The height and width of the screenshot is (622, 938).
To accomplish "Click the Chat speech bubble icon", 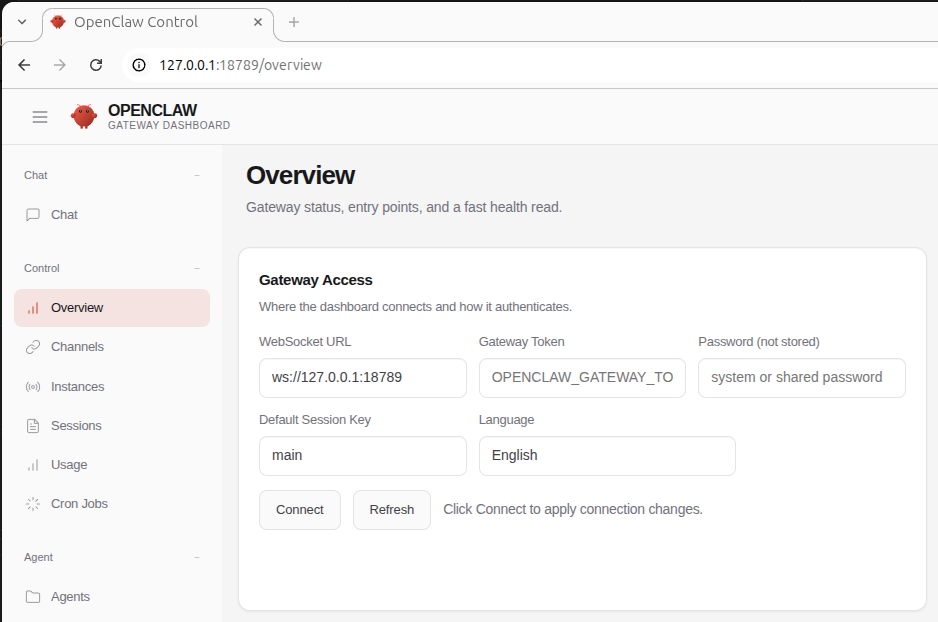I will pos(33,215).
